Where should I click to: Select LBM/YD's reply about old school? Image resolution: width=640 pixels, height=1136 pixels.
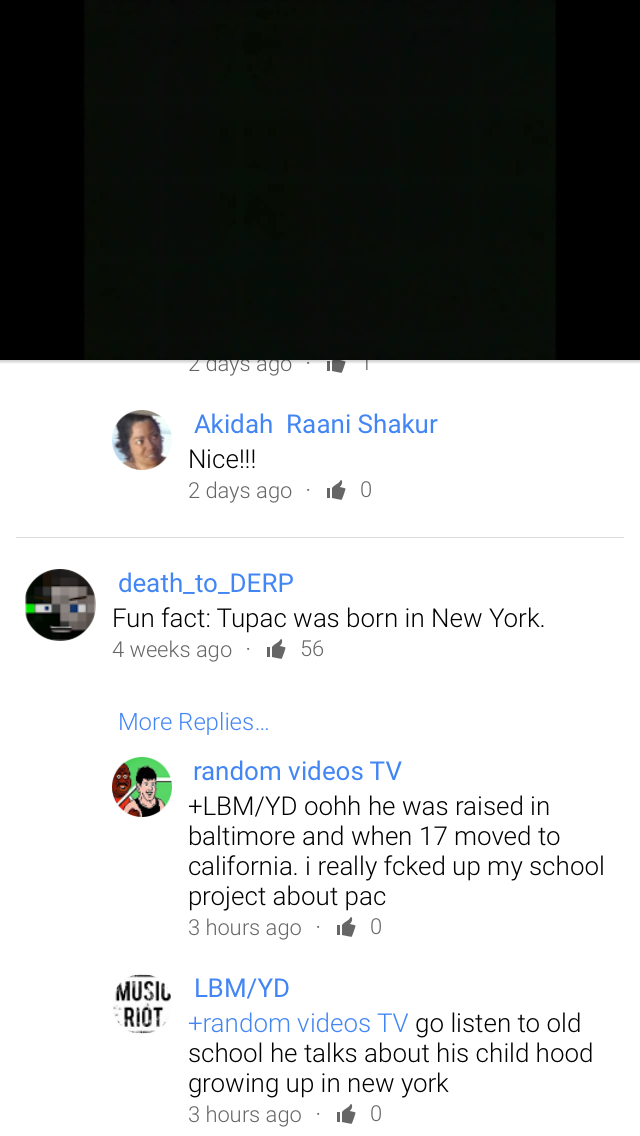click(391, 1053)
